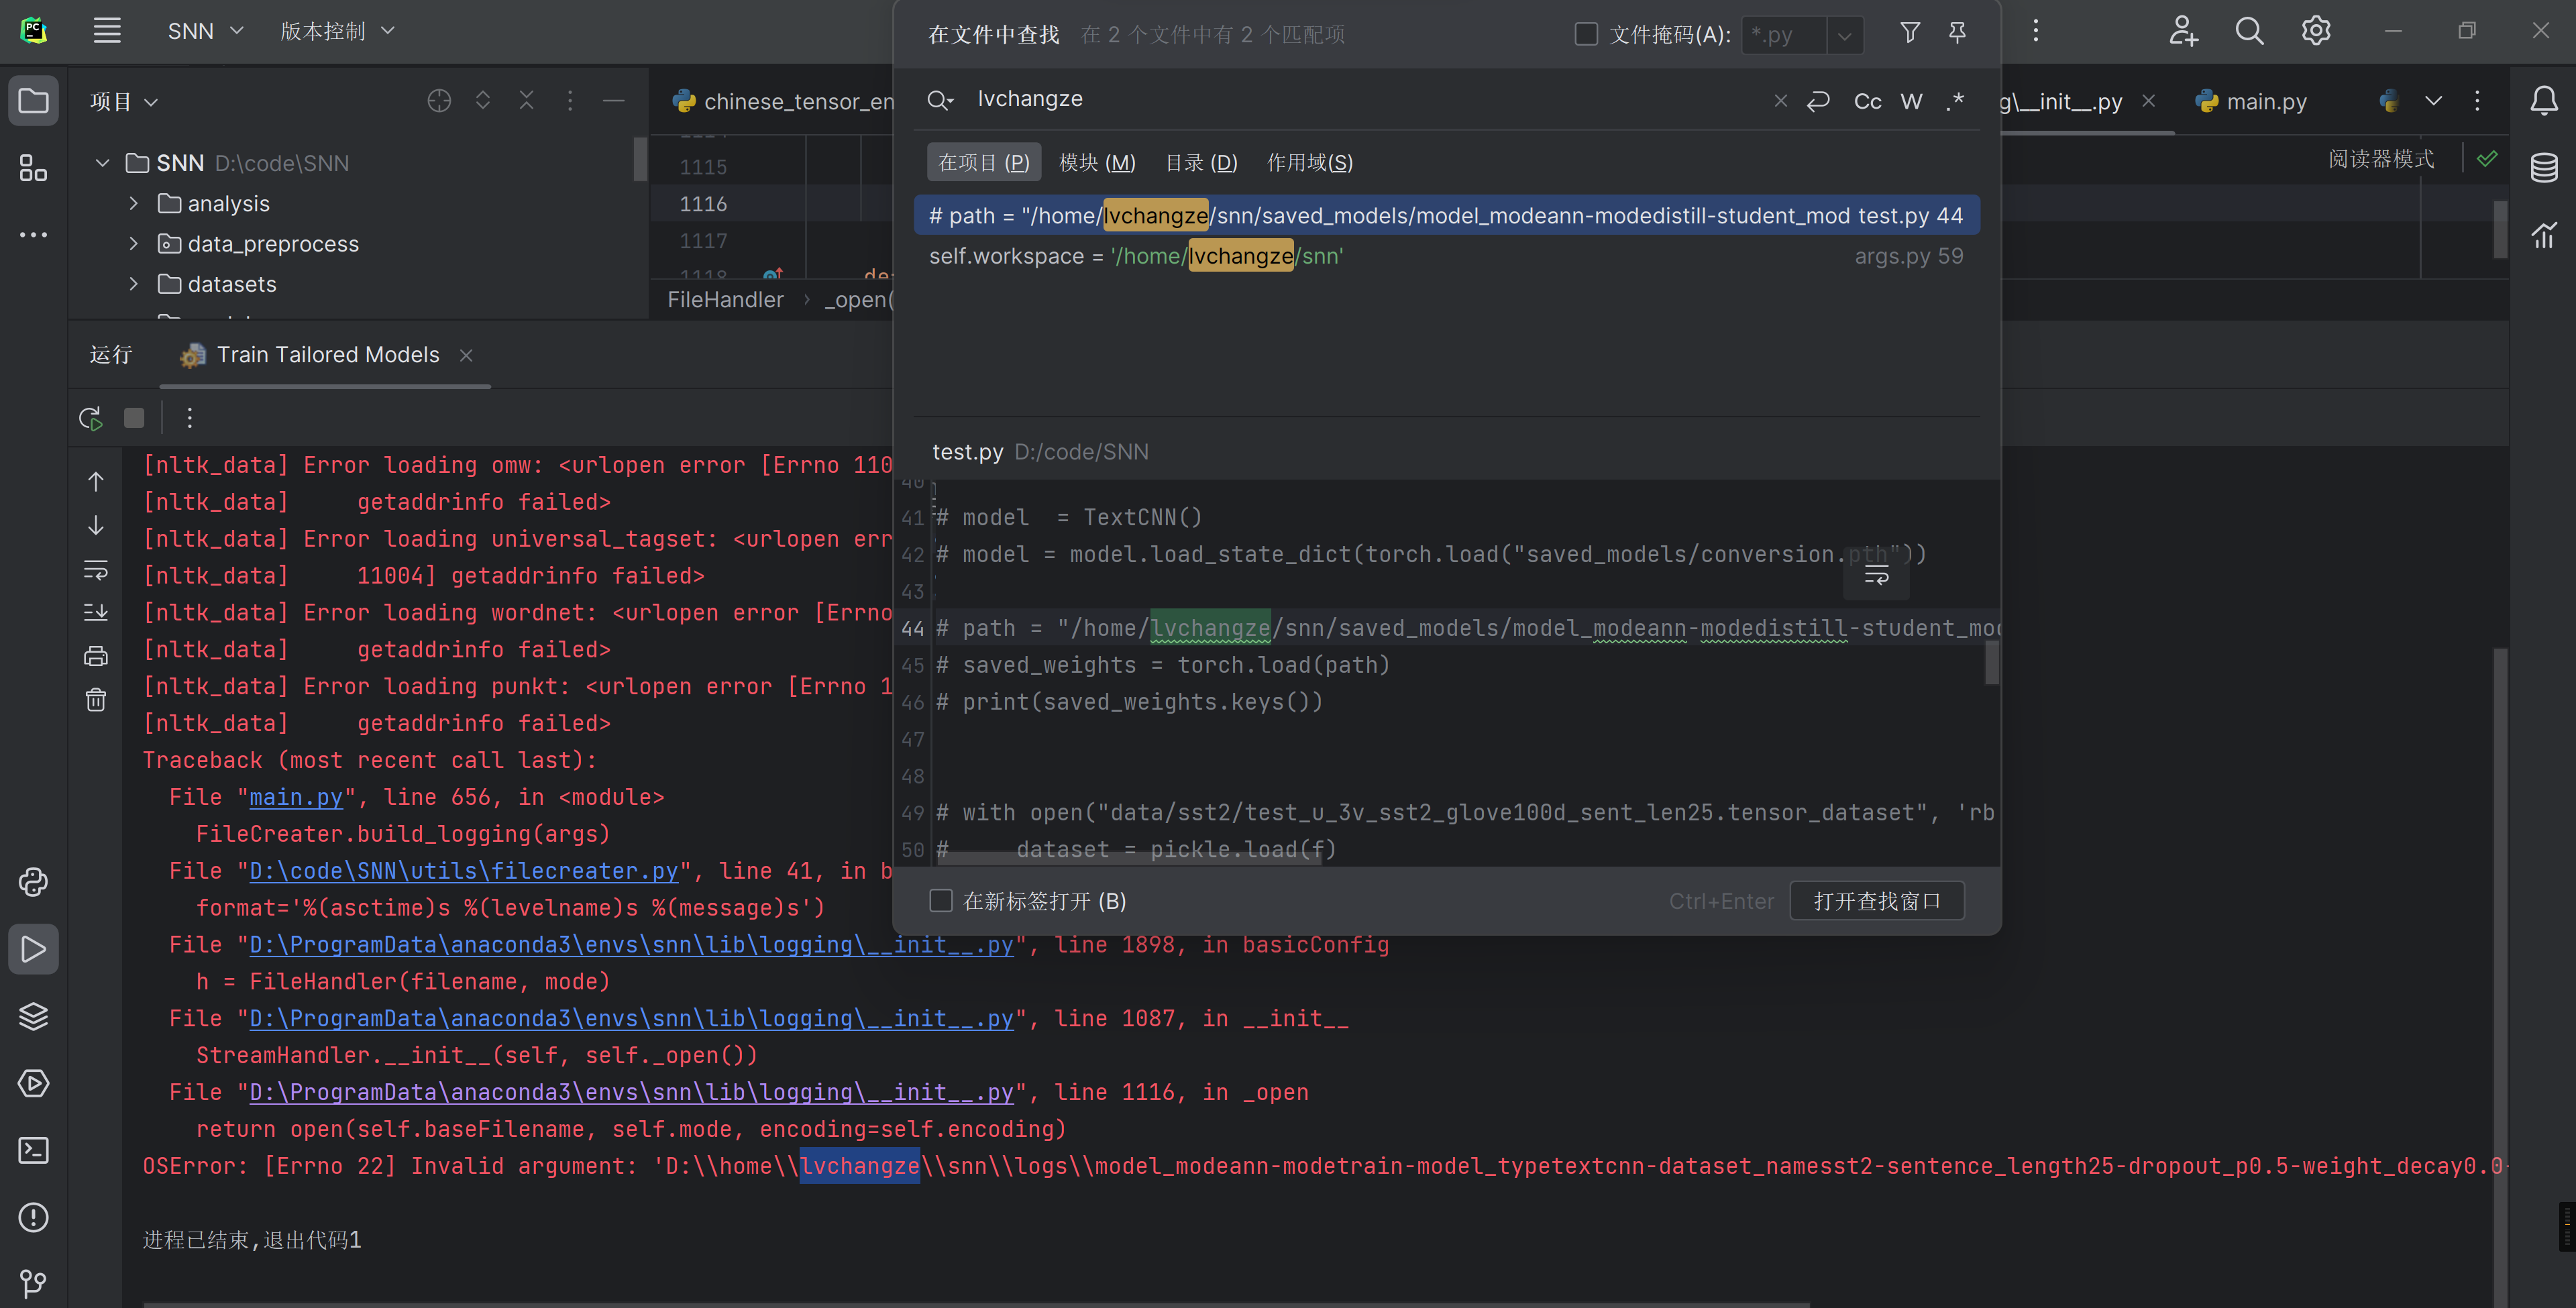Switch to the main.py editor tab

(x=2265, y=101)
